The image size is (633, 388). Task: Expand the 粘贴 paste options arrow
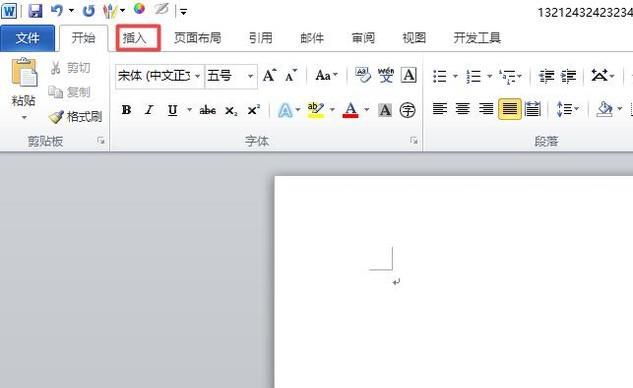[x=24, y=117]
